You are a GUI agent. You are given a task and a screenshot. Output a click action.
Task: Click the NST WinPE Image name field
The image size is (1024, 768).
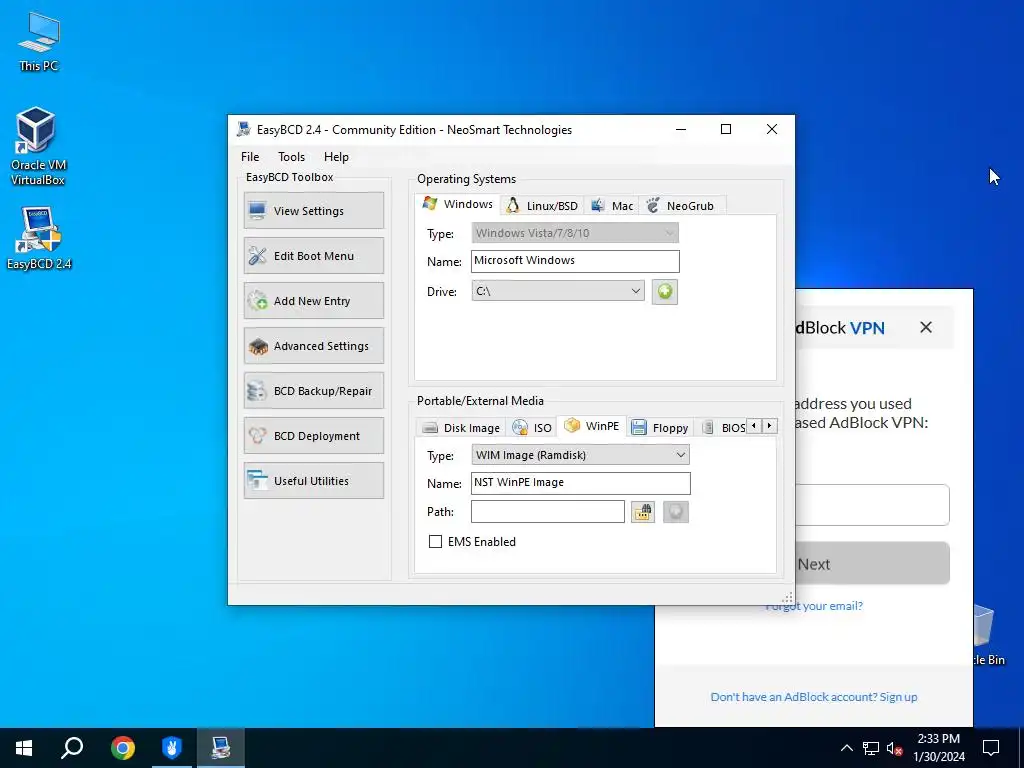[580, 483]
